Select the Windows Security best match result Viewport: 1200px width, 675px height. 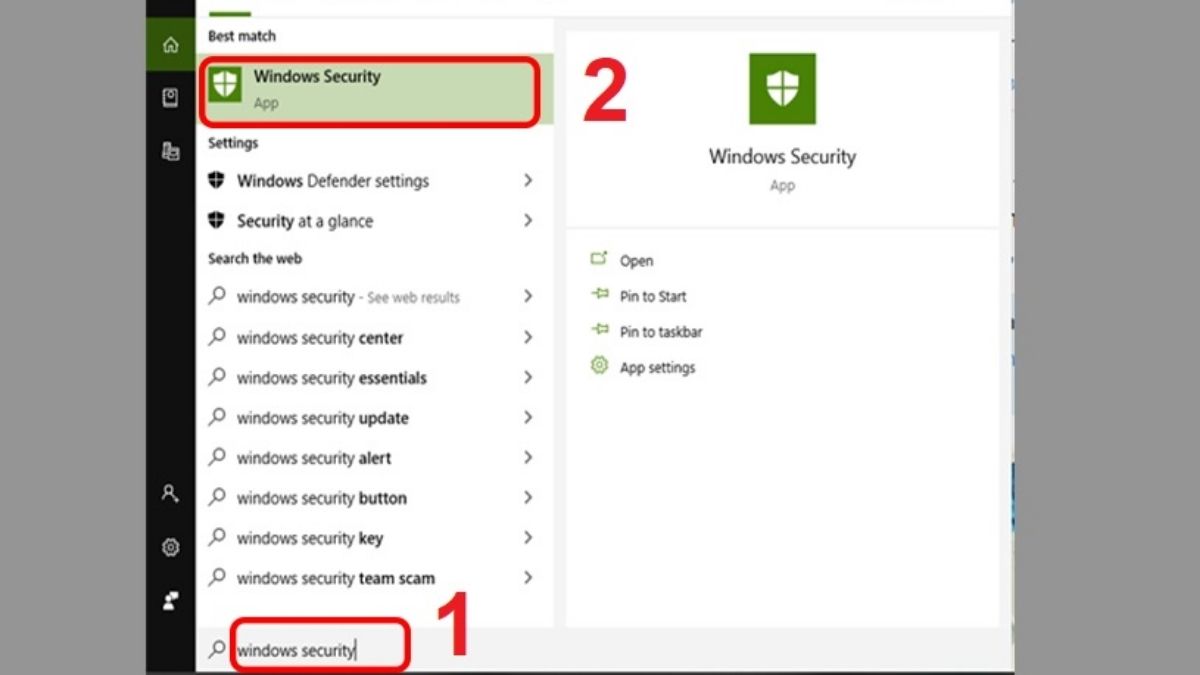point(370,89)
